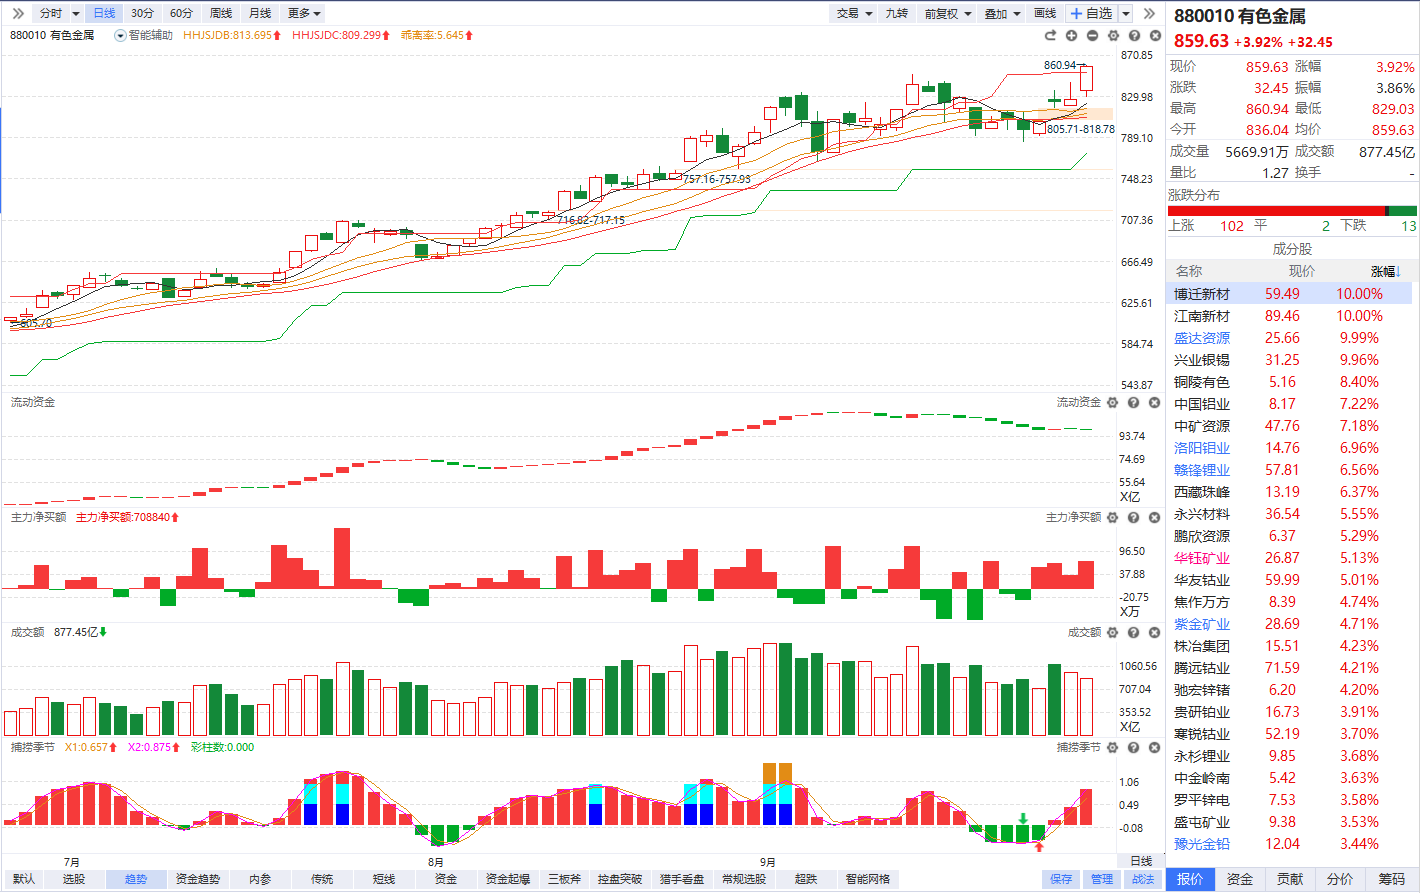This screenshot has height=893, width=1420.
Task: Click the share arrow icon above the chart
Action: [x=1050, y=35]
